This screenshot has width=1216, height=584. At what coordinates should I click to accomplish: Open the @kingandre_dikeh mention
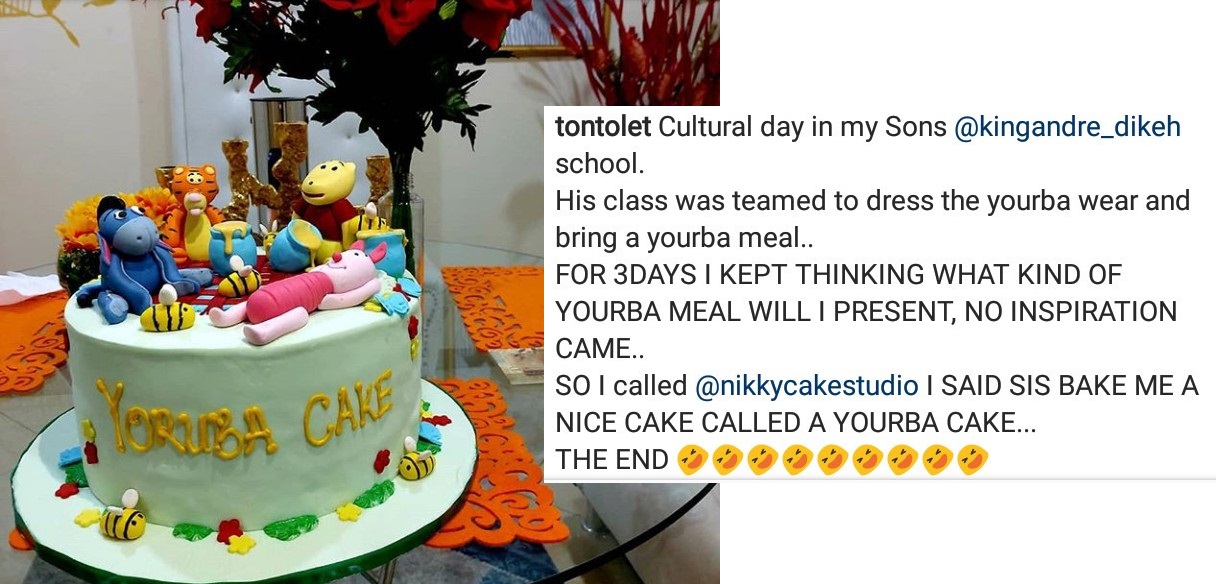coord(1068,129)
